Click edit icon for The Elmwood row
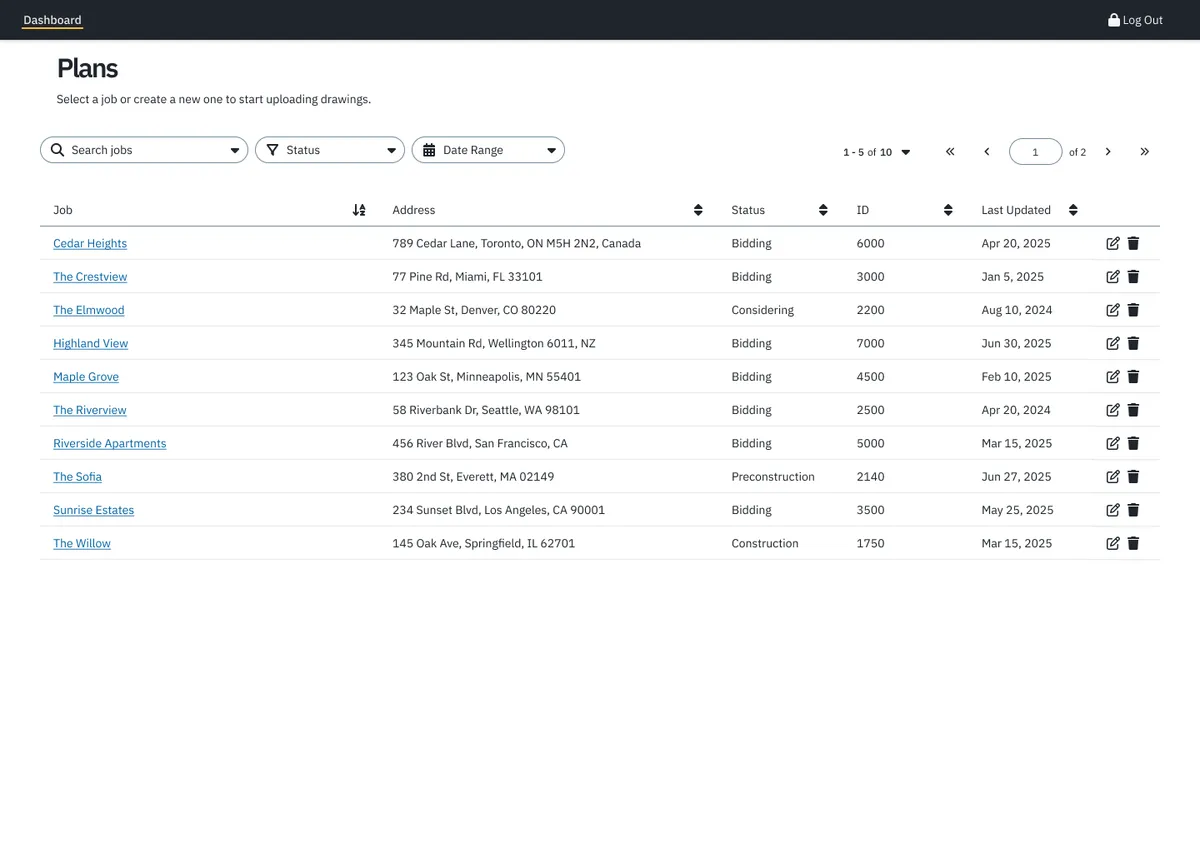Image resolution: width=1200 pixels, height=853 pixels. point(1113,310)
